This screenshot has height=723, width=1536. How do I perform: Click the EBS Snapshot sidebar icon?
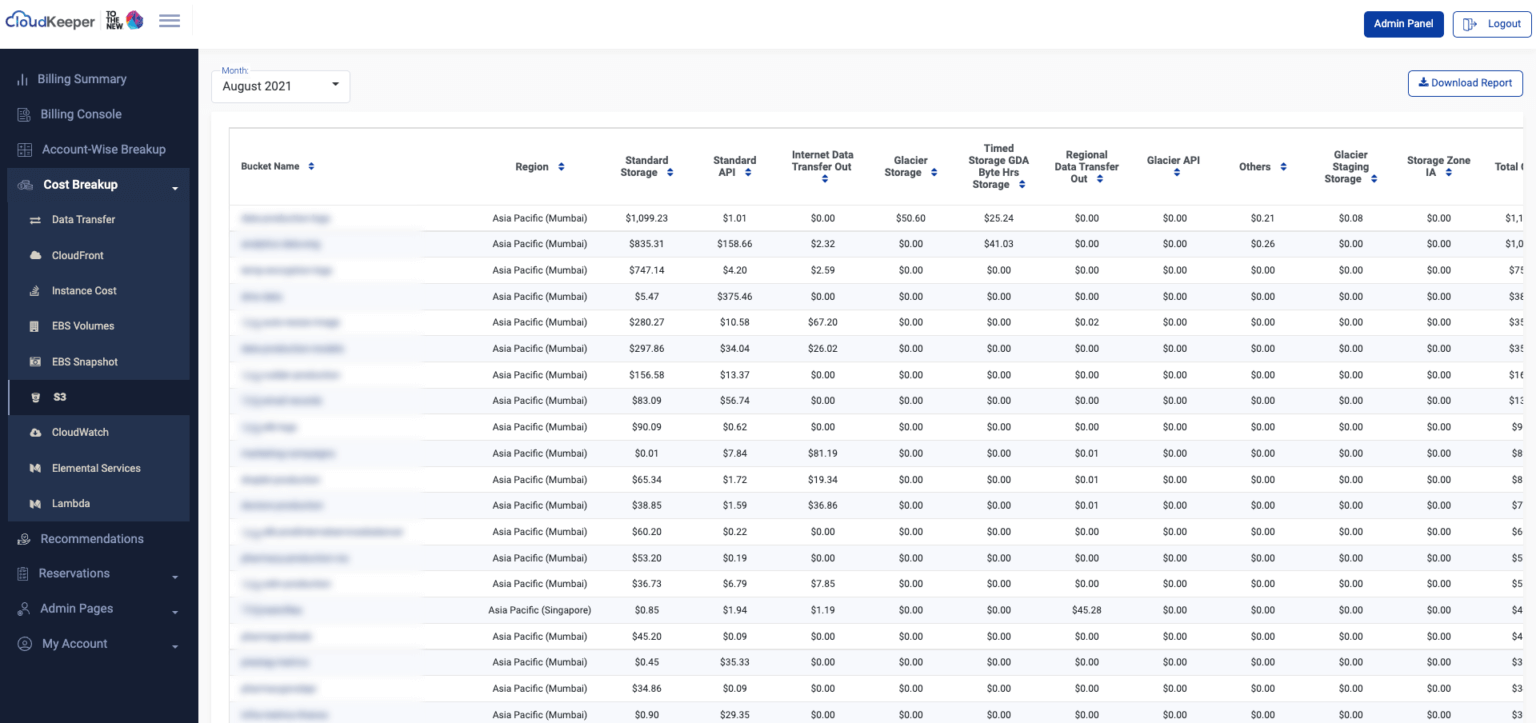coord(36,361)
